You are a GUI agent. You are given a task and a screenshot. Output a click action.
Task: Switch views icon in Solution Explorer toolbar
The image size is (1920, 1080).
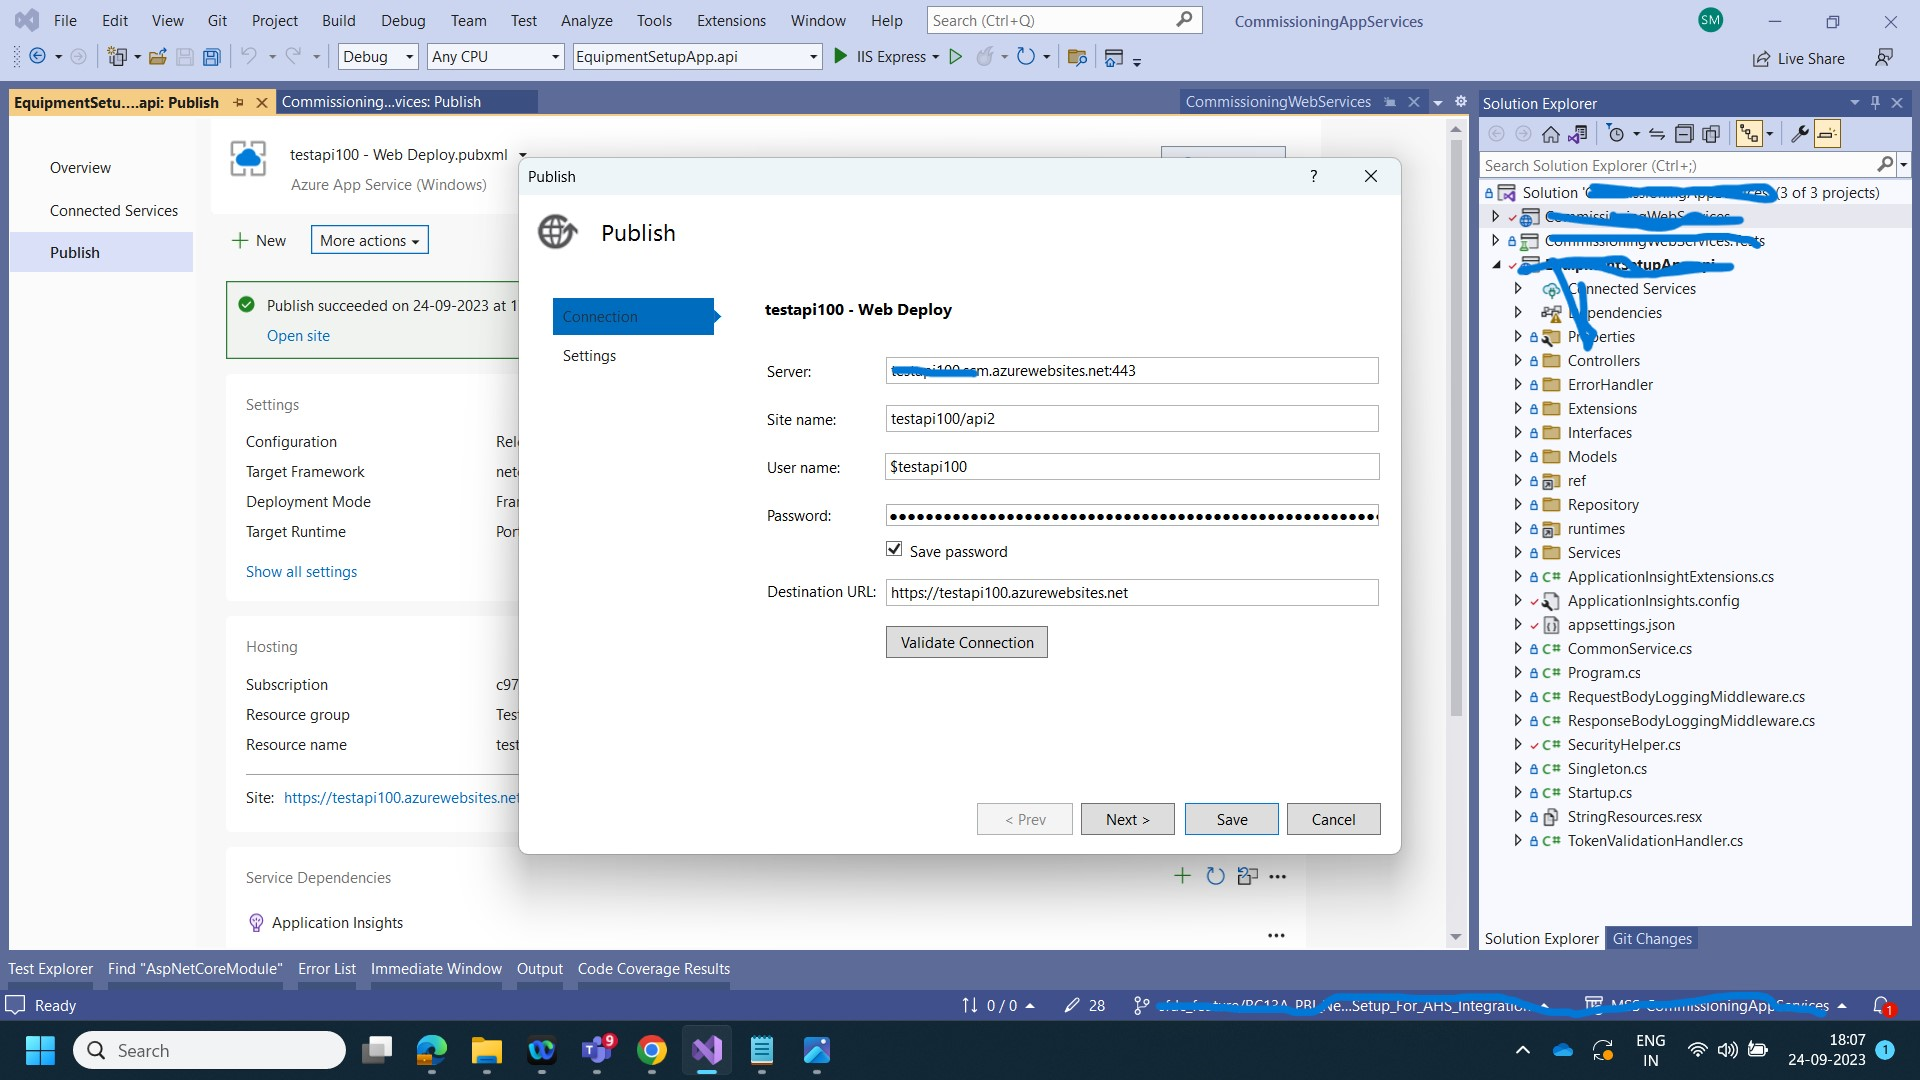click(1577, 134)
